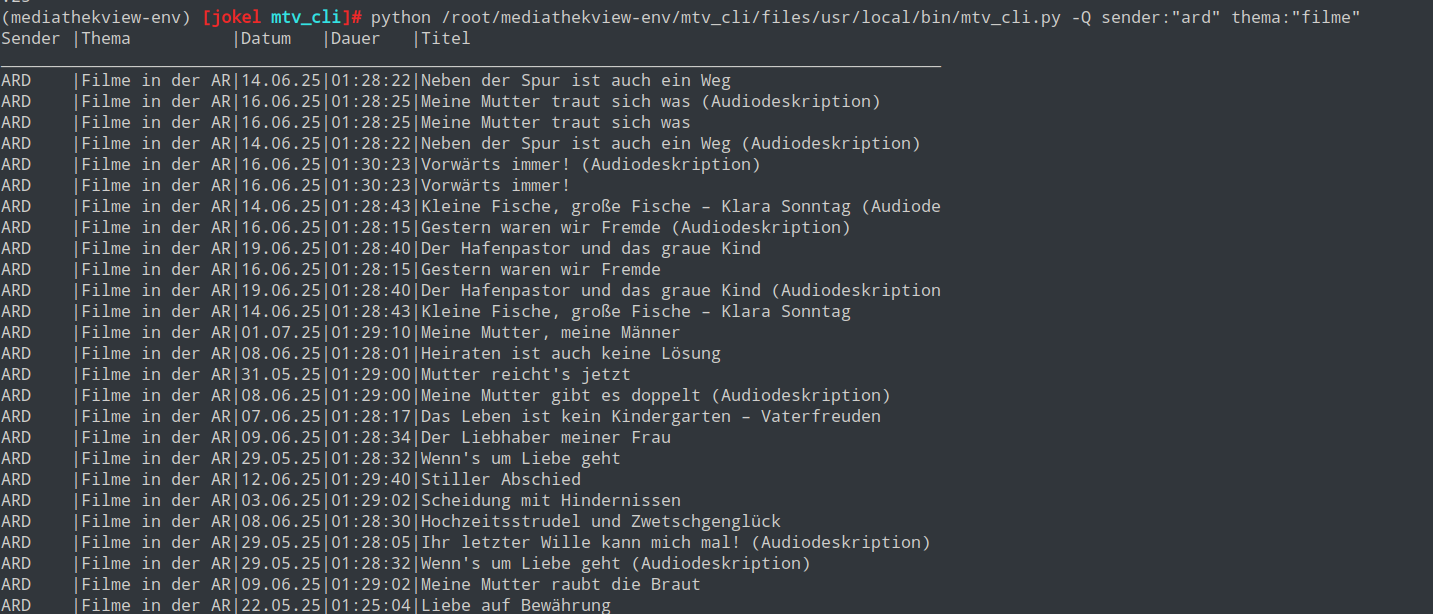Screen dimensions: 1433x614
Task: Click the sender:"ard" query argument
Action: (1160, 17)
